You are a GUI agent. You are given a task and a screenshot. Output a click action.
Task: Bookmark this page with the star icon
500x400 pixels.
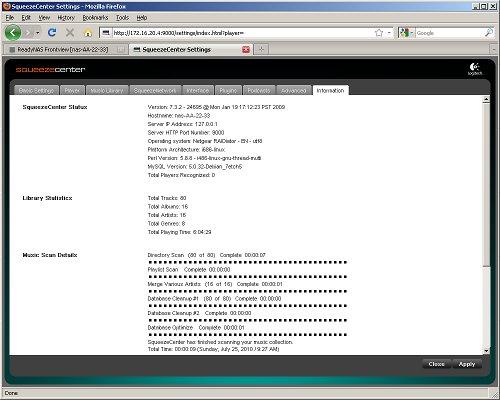pos(379,33)
